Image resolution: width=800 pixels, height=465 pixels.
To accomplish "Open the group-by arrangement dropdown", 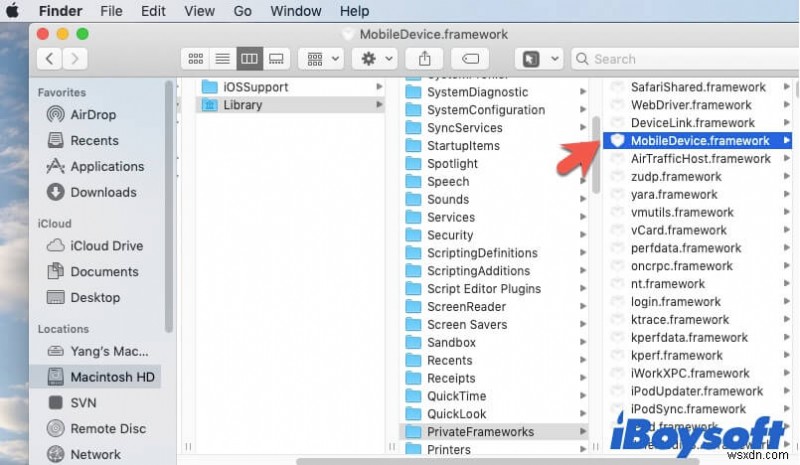I will coord(321,59).
